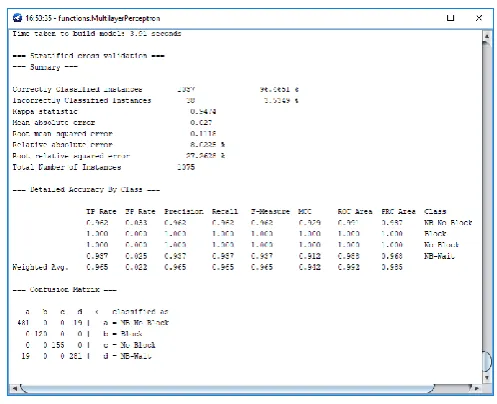Click the 'PRC Area' column header
This screenshot has width=497, height=404.
pos(398,211)
